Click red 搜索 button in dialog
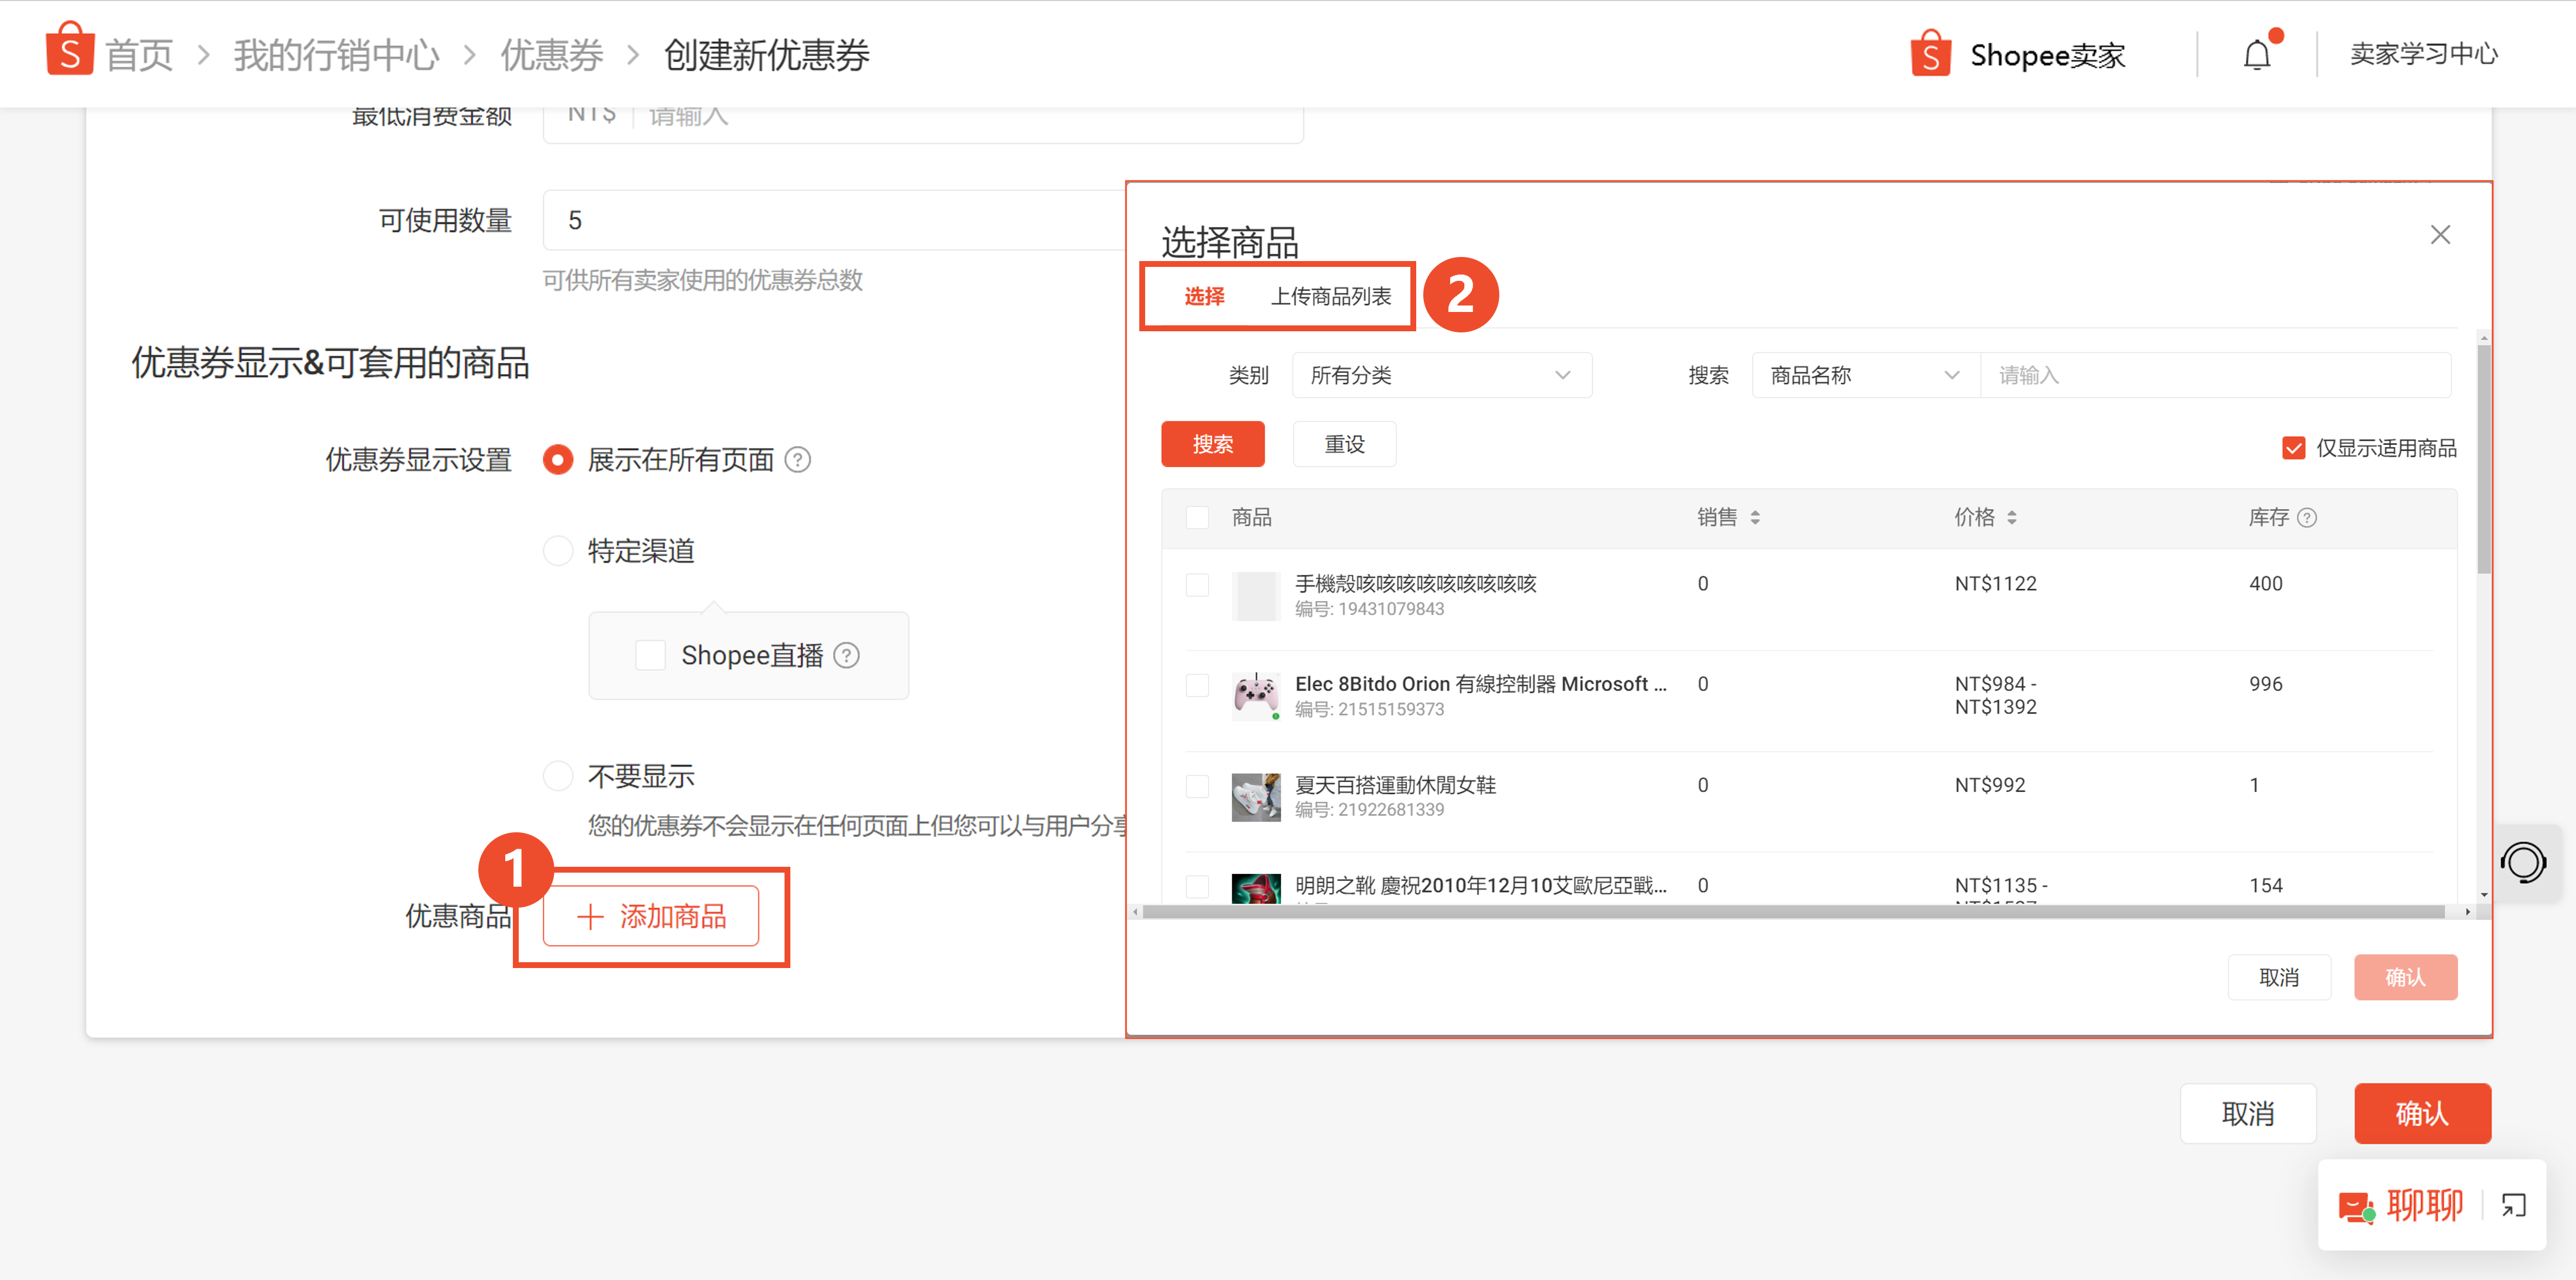The height and width of the screenshot is (1280, 2576). [1213, 444]
